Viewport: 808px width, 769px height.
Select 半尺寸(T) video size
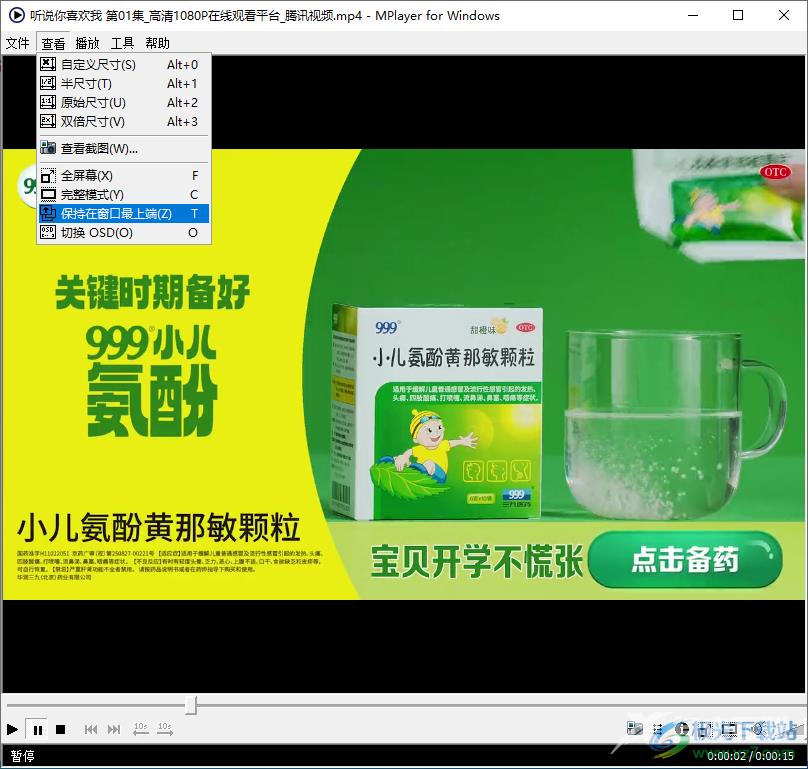tap(124, 83)
